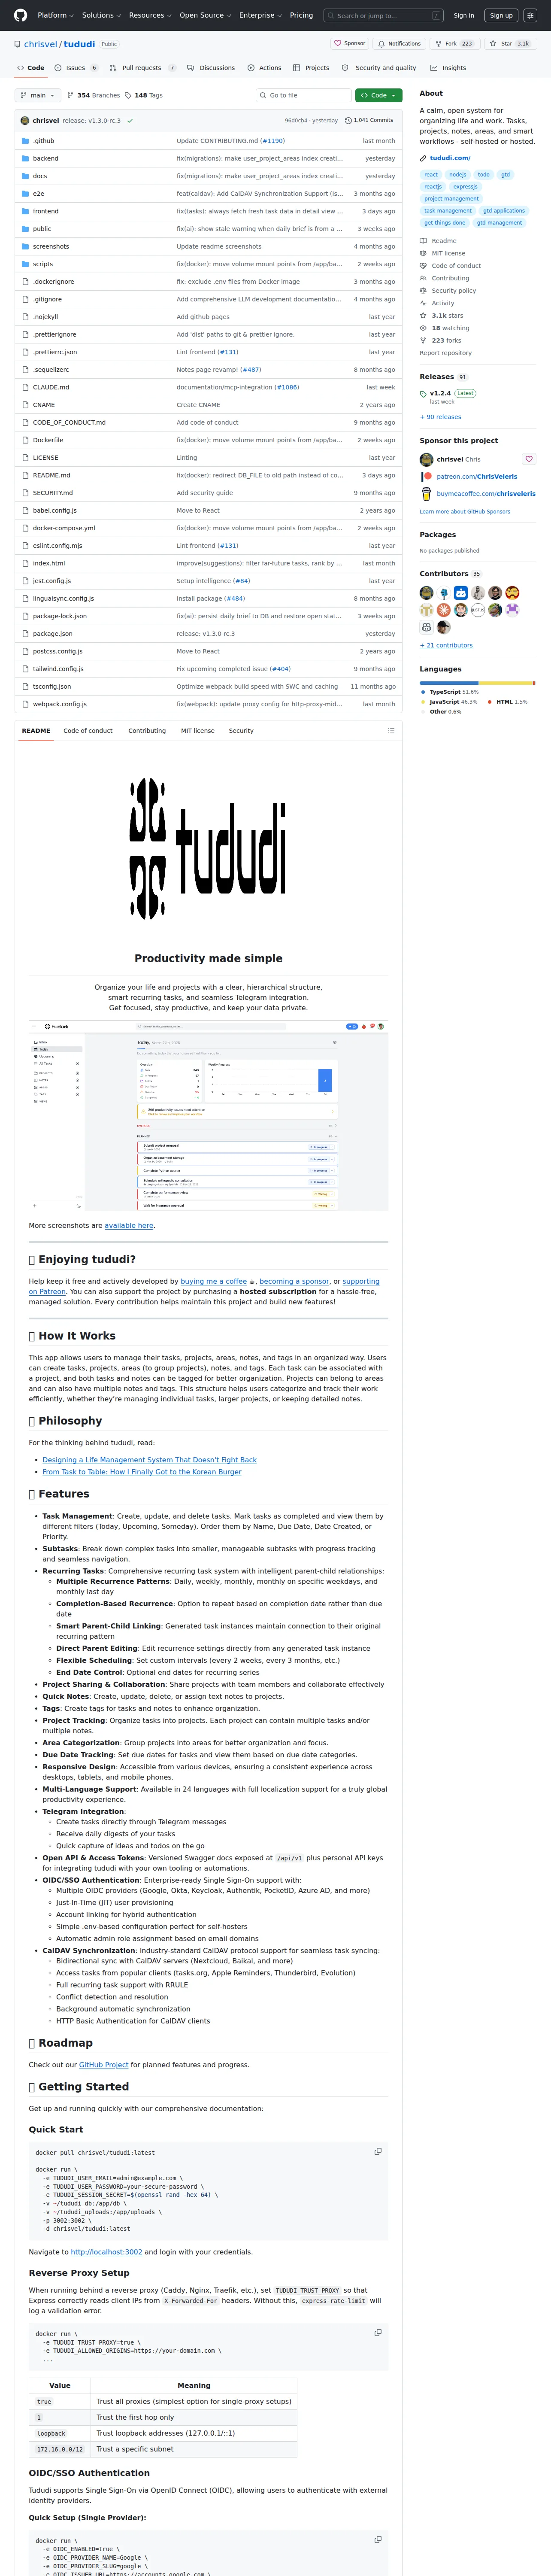The width and height of the screenshot is (551, 2576).
Task: Click the GitHub logo icon
Action: [20, 15]
